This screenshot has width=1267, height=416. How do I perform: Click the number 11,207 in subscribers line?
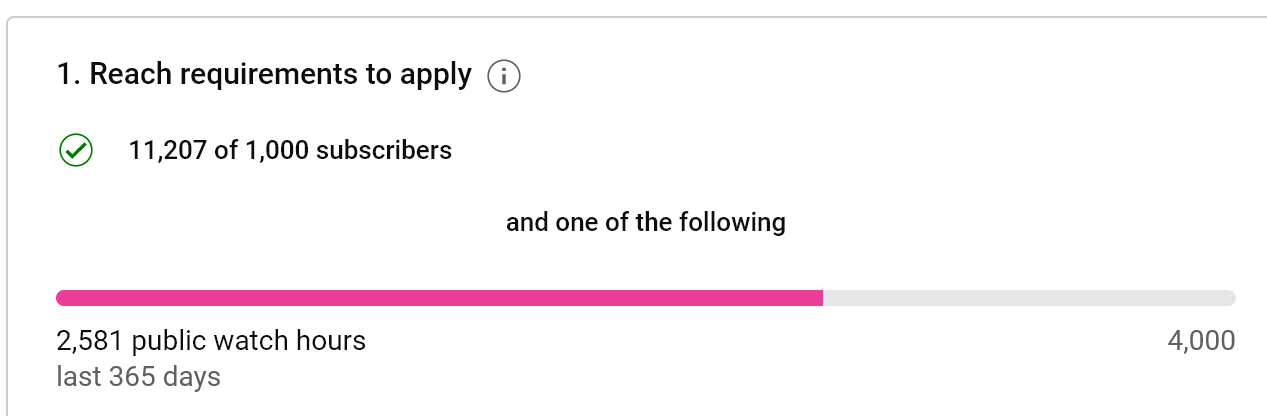point(168,151)
